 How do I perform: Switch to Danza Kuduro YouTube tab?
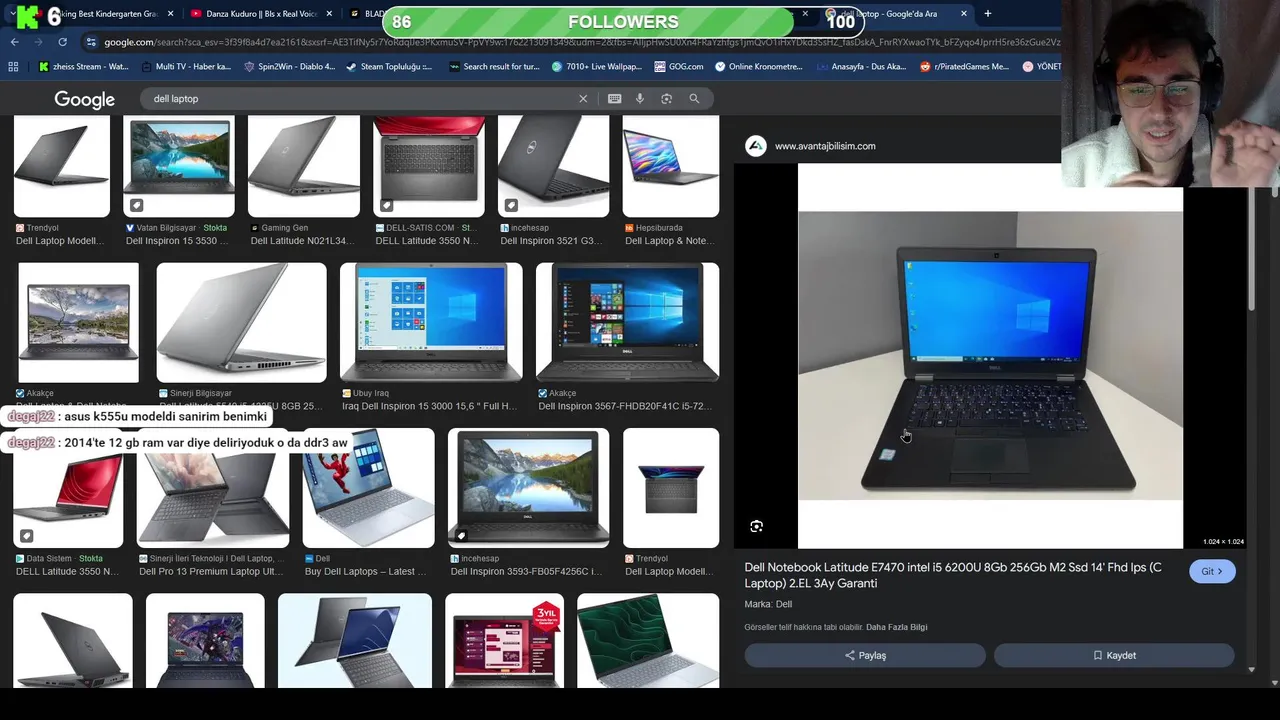260,14
